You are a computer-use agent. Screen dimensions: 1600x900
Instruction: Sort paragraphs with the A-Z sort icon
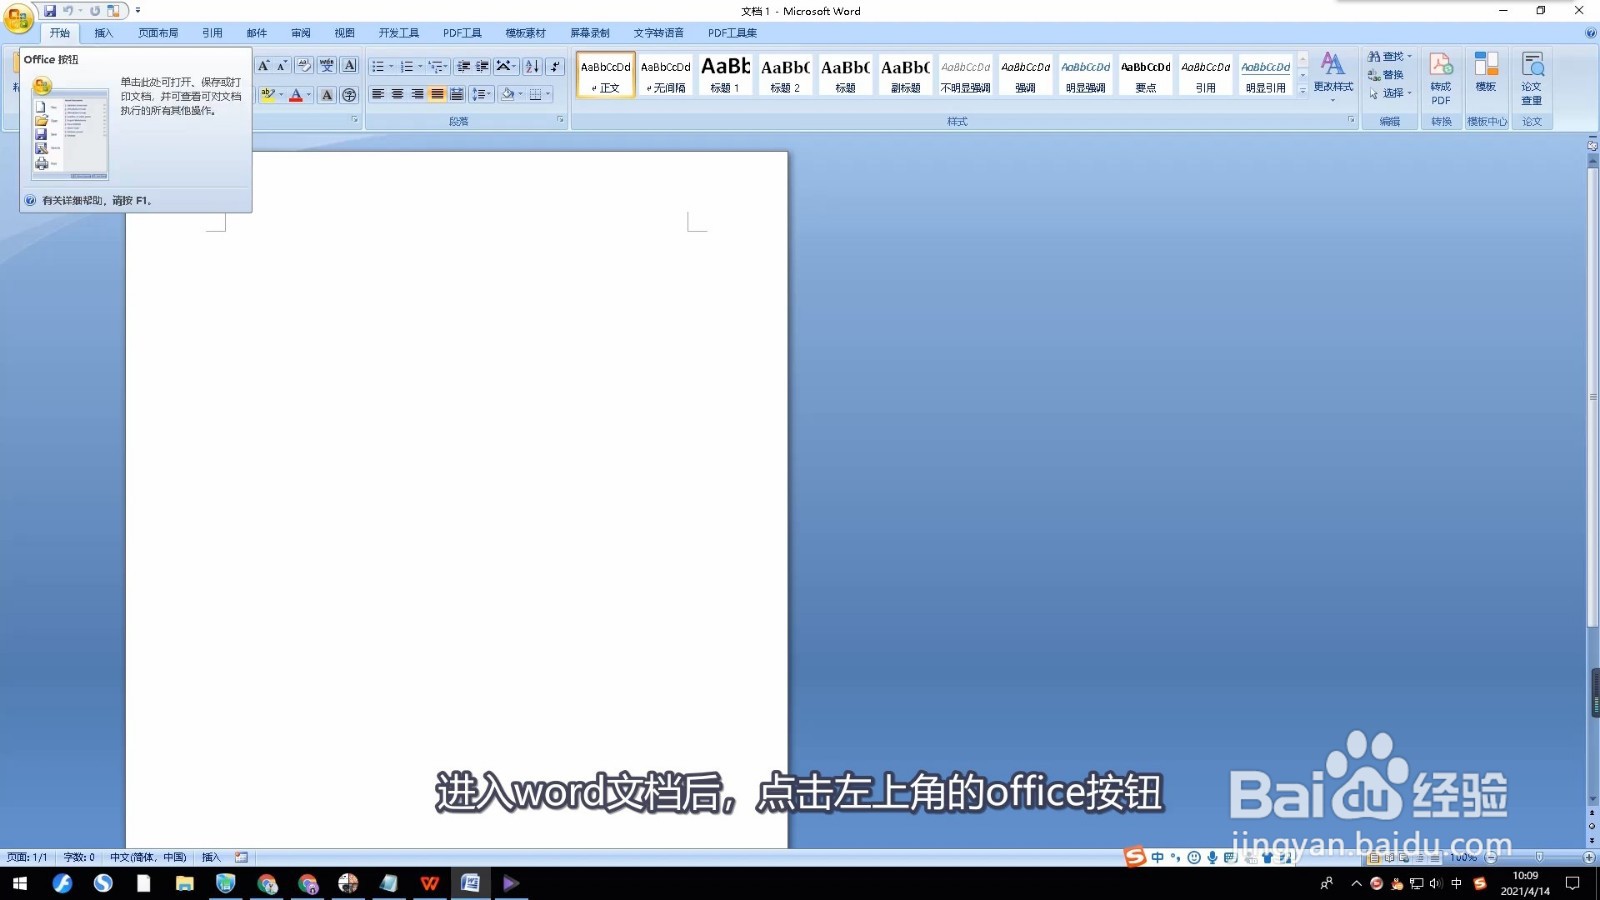pyautogui.click(x=532, y=68)
